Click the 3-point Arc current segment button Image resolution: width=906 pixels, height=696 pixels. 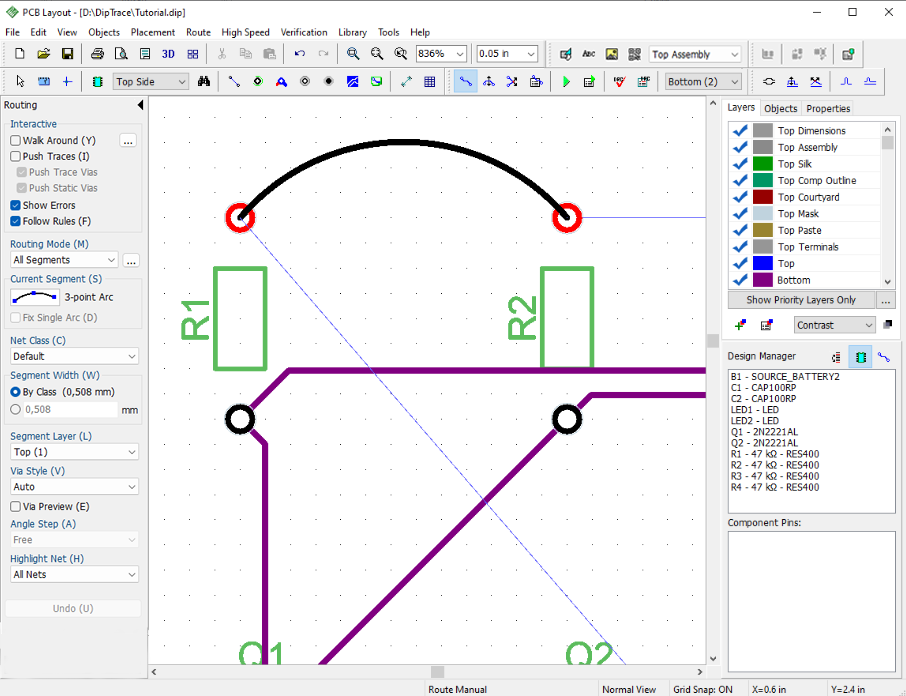35,297
